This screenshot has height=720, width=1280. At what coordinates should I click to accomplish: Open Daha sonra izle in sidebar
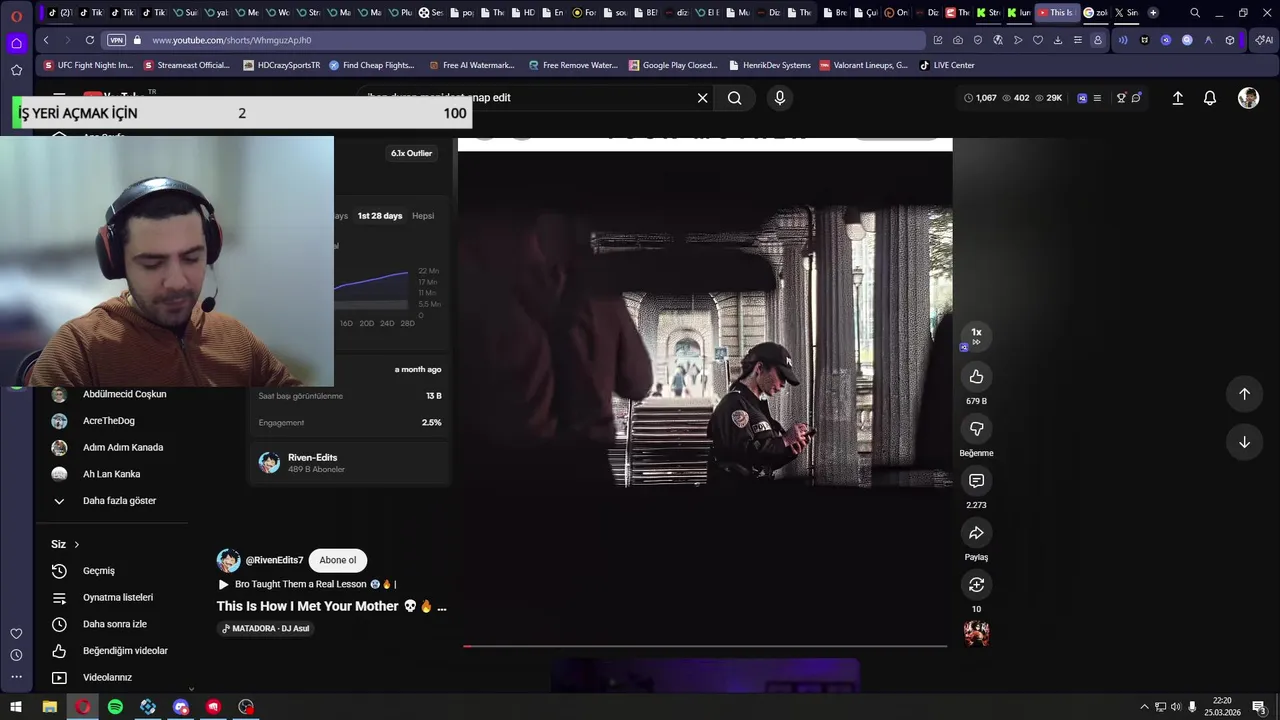point(114,624)
